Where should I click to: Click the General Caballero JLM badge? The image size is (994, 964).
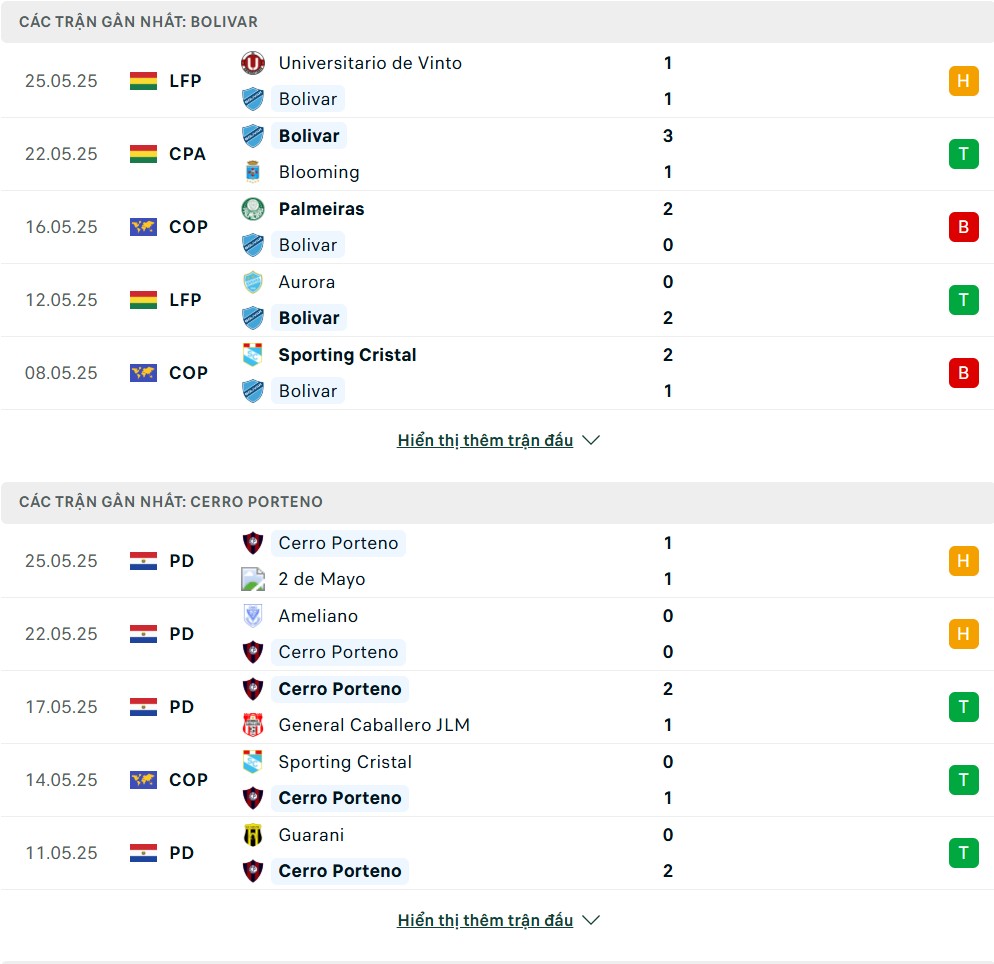(253, 724)
